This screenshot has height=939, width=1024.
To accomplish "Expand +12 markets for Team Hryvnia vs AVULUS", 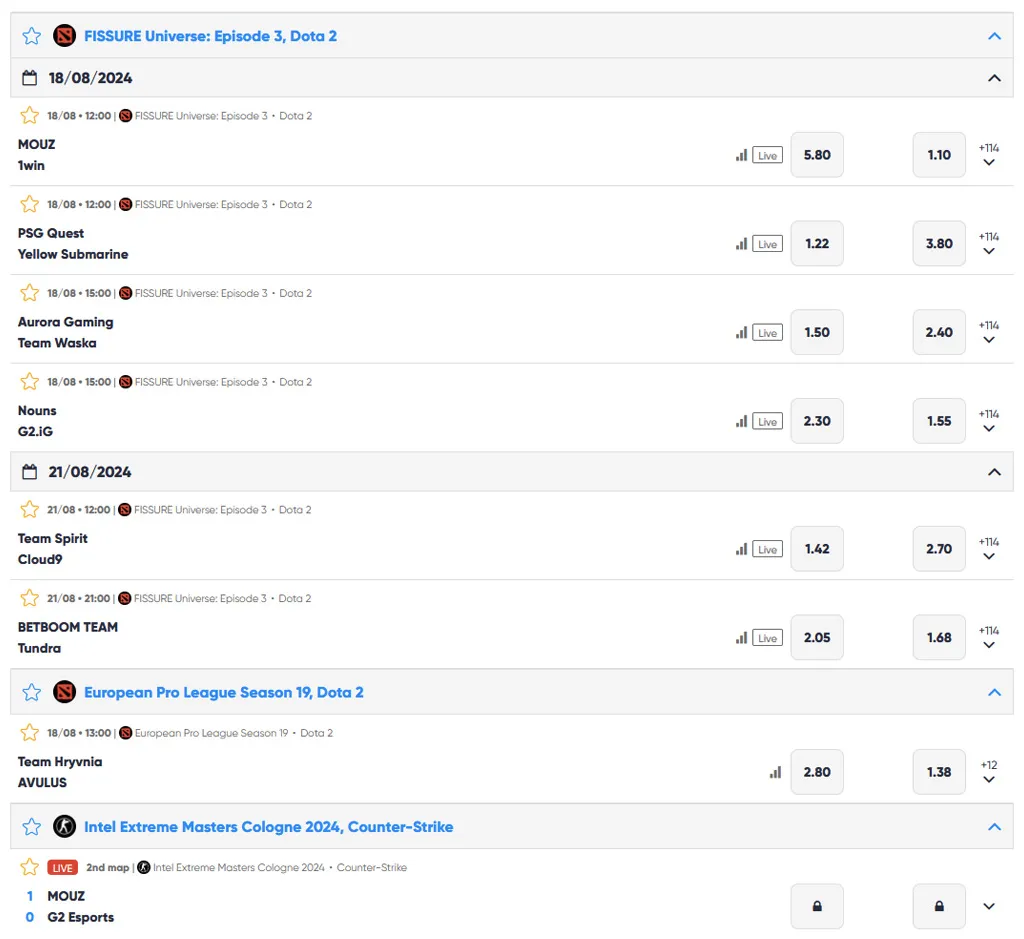I will point(989,772).
